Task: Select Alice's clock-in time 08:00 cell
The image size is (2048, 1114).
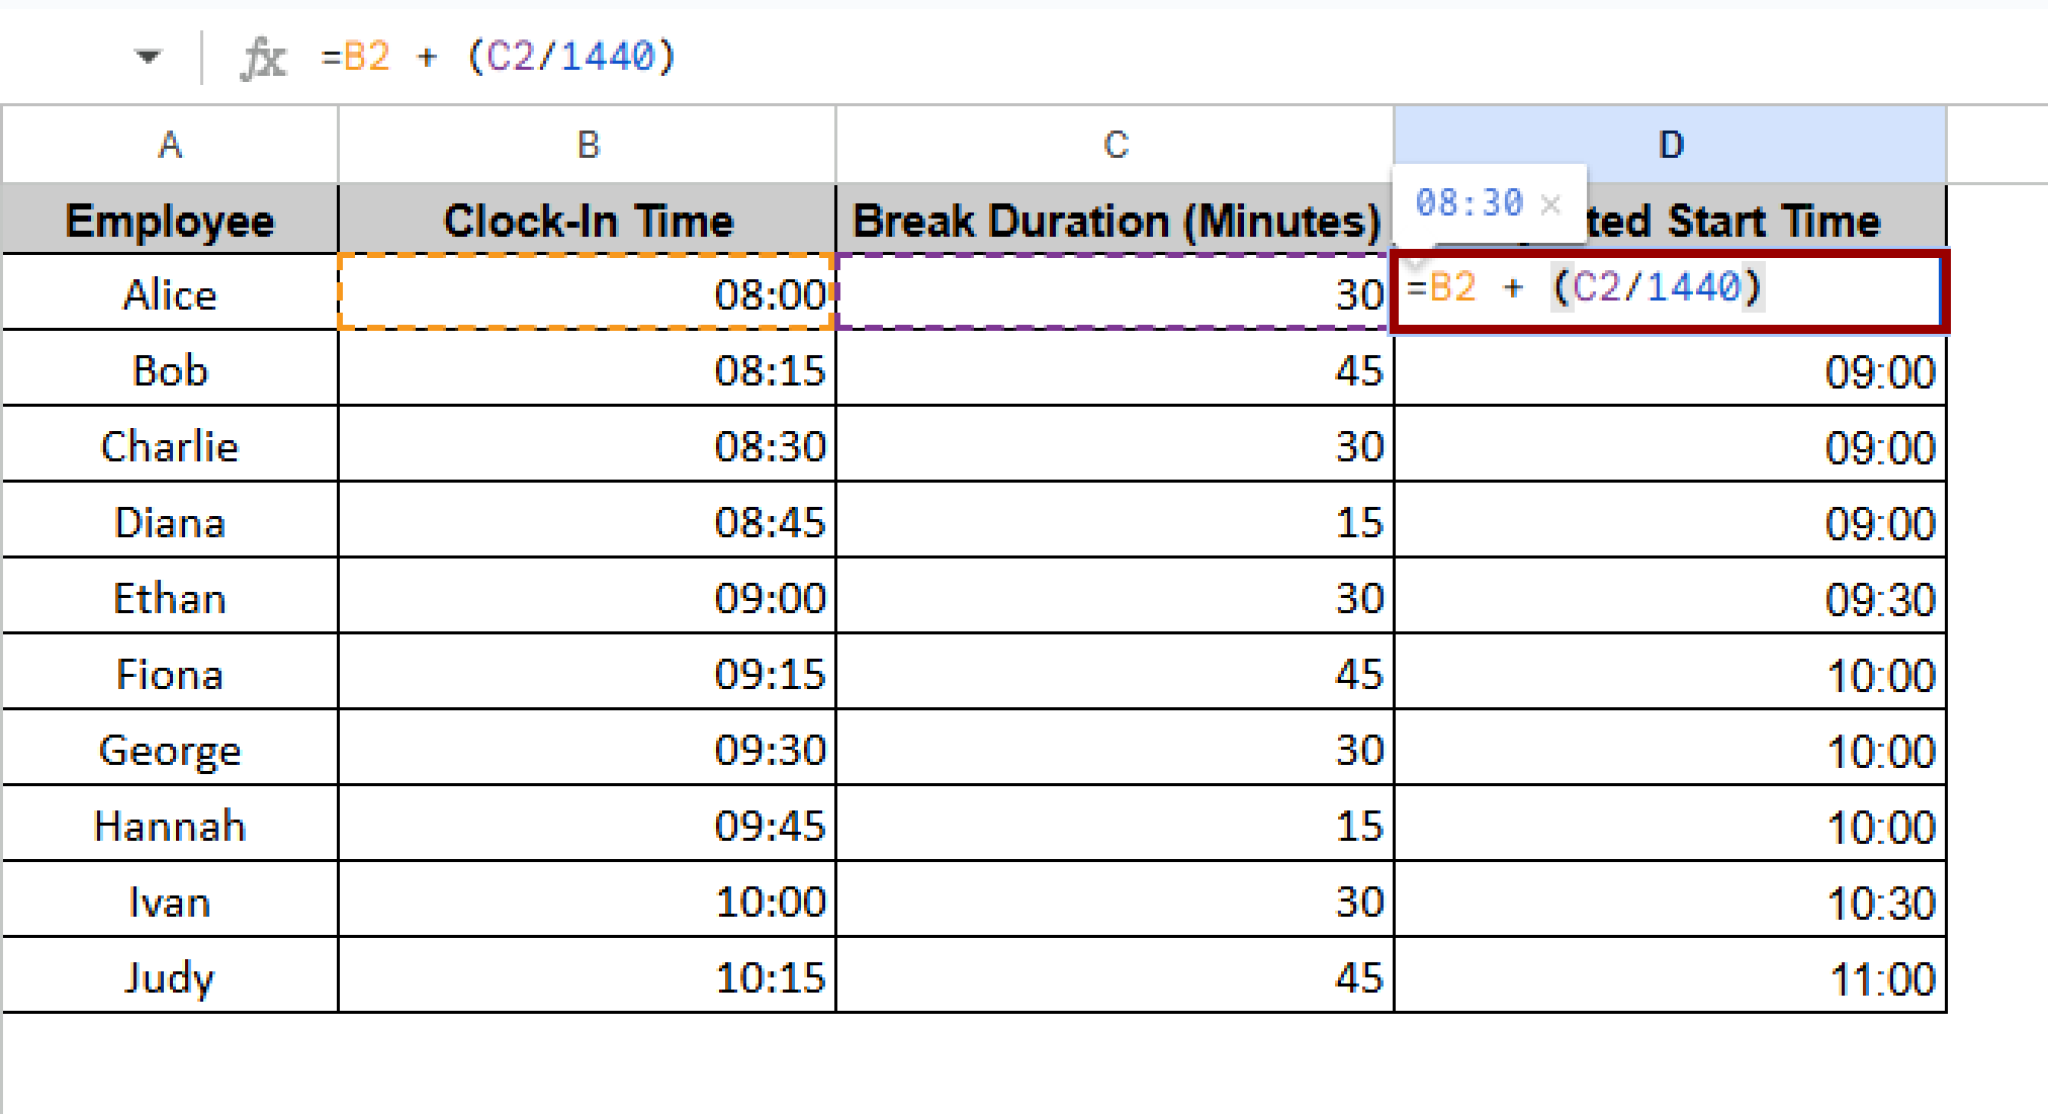Action: click(585, 293)
